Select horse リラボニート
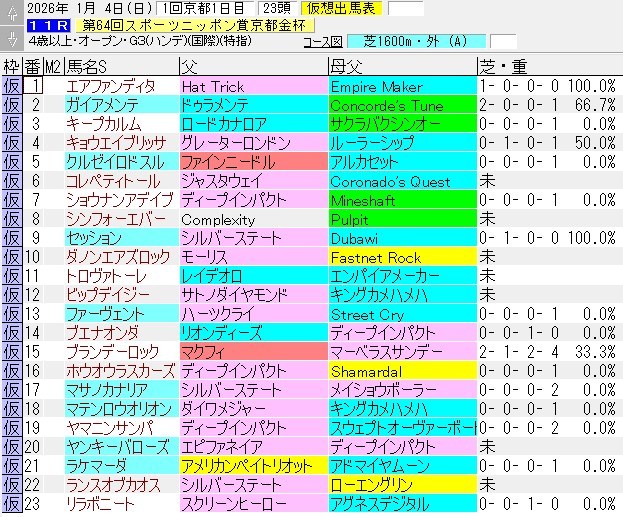The image size is (623, 517). pos(122,504)
